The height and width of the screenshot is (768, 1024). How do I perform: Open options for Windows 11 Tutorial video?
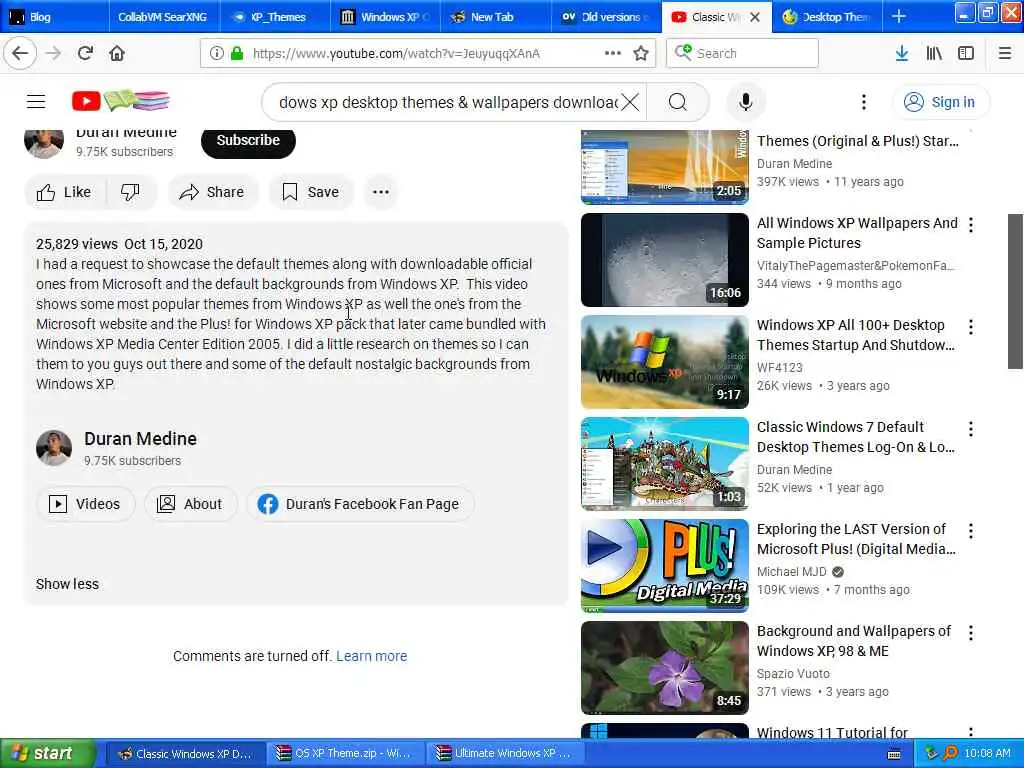971,733
